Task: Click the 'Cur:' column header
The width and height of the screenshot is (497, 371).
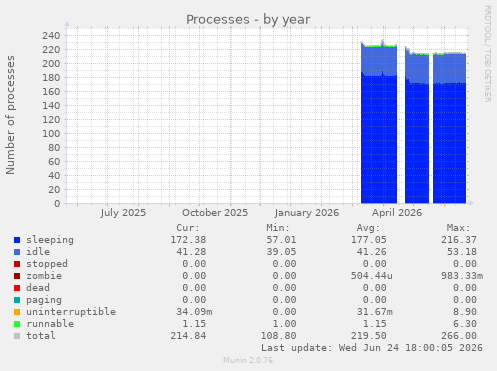Action: point(188,228)
